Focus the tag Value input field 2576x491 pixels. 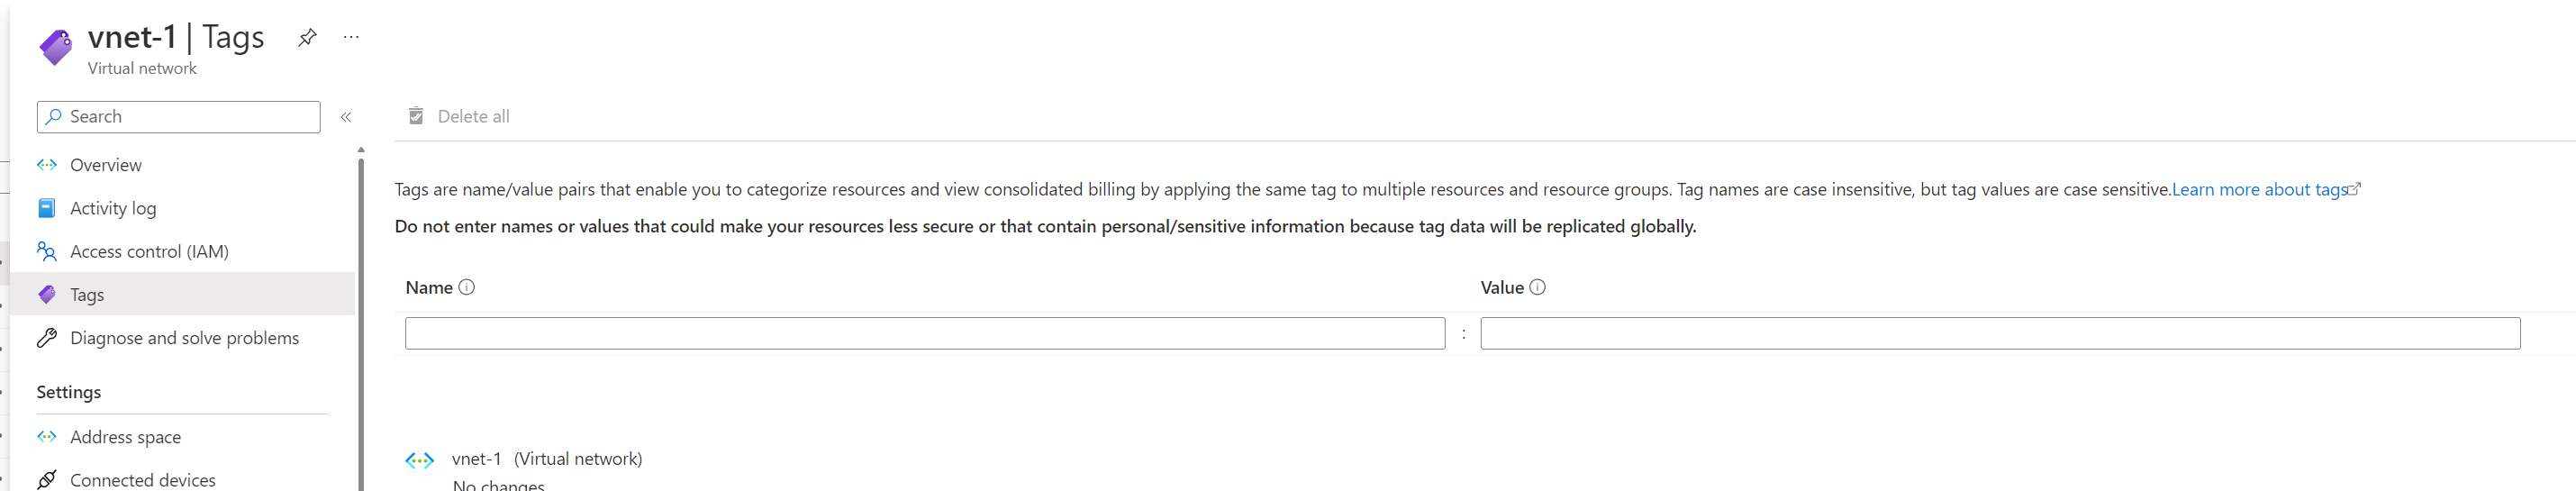[1999, 333]
